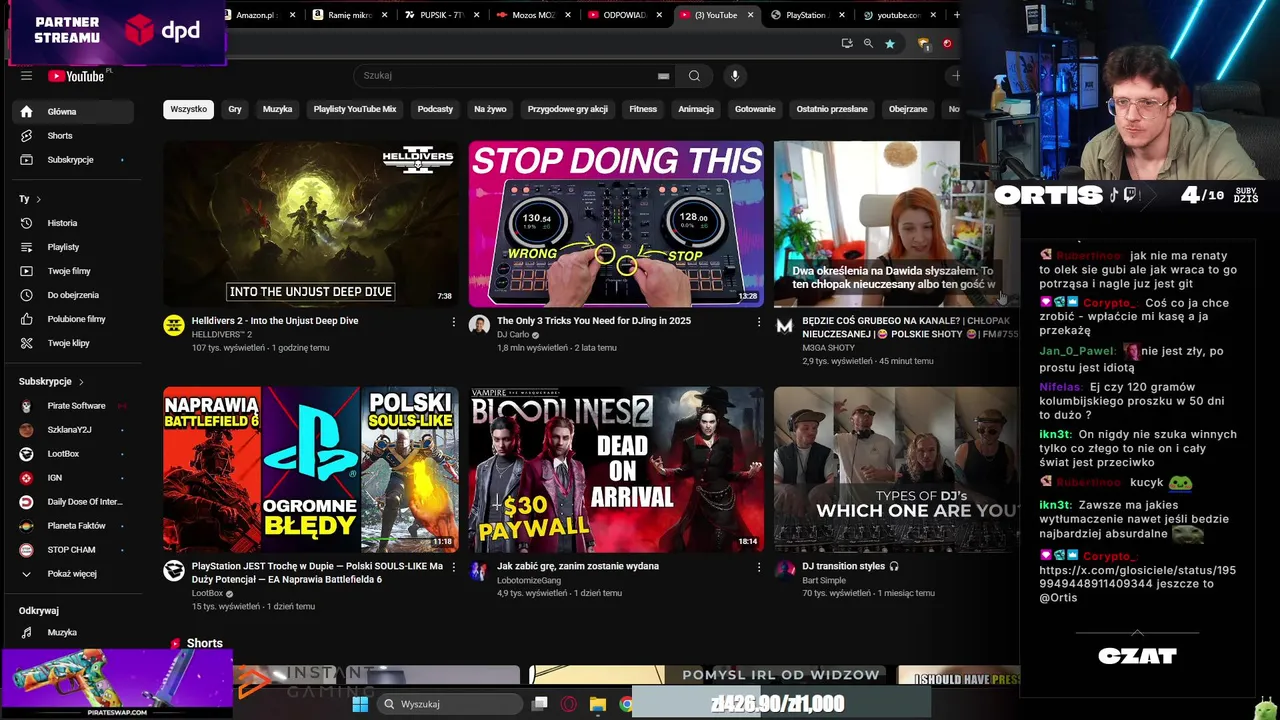Switch to the PlayStation browser tab
Screen dimensions: 1280x720
808,15
